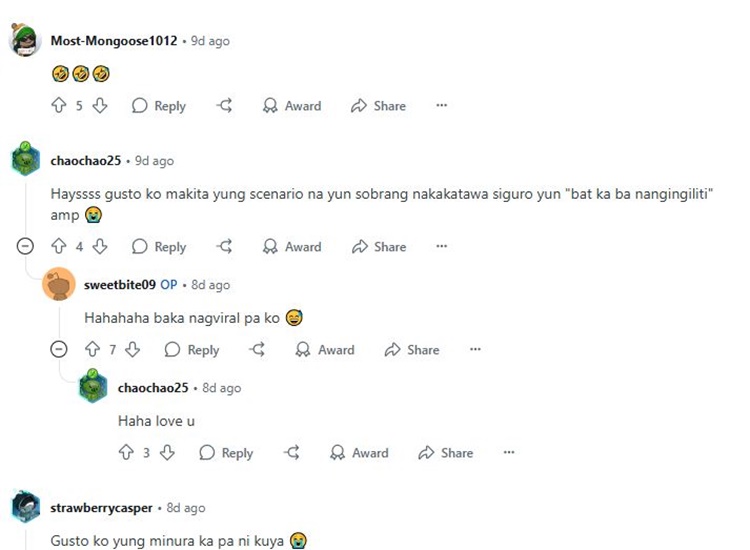Click Most-Mongoose1012's avatar image
750x550 pixels.
coord(25,39)
